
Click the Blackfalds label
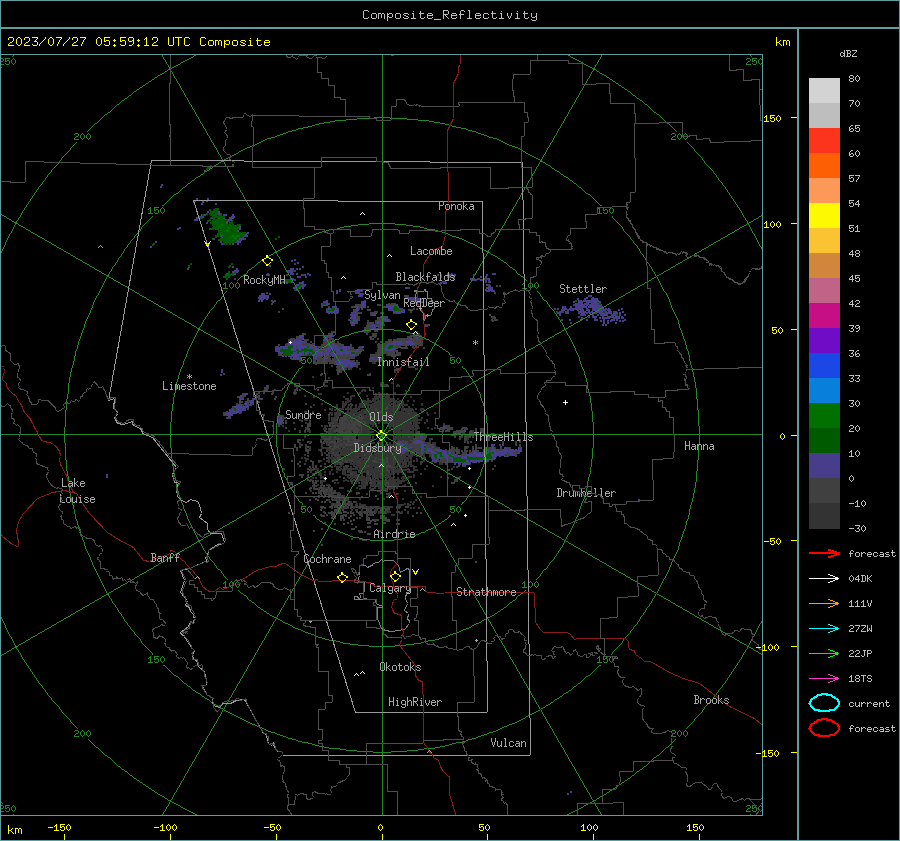(425, 277)
